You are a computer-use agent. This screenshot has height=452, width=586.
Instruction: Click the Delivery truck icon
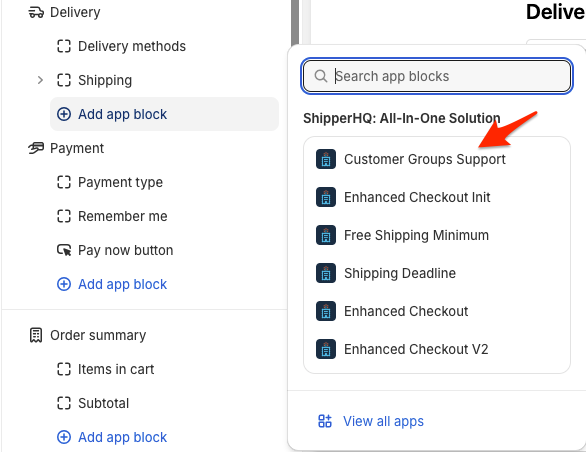(x=36, y=12)
